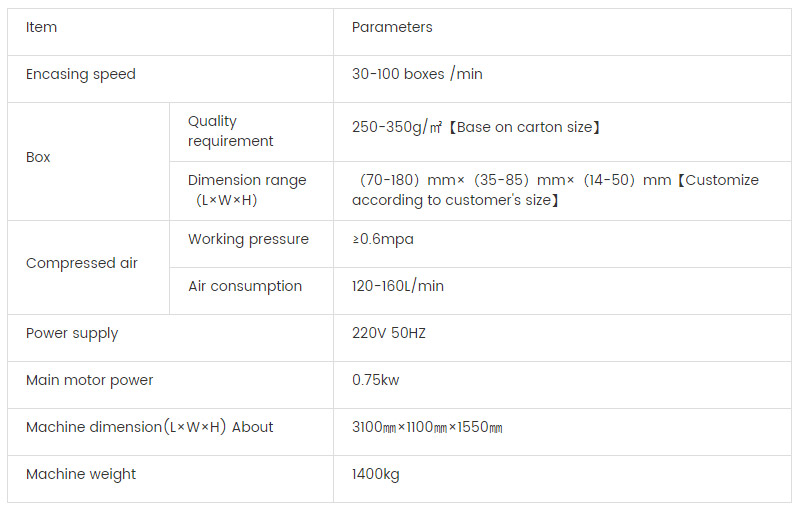802x512 pixels.
Task: Select the "Dimension range (L×W×H)" label
Action: click(x=247, y=190)
